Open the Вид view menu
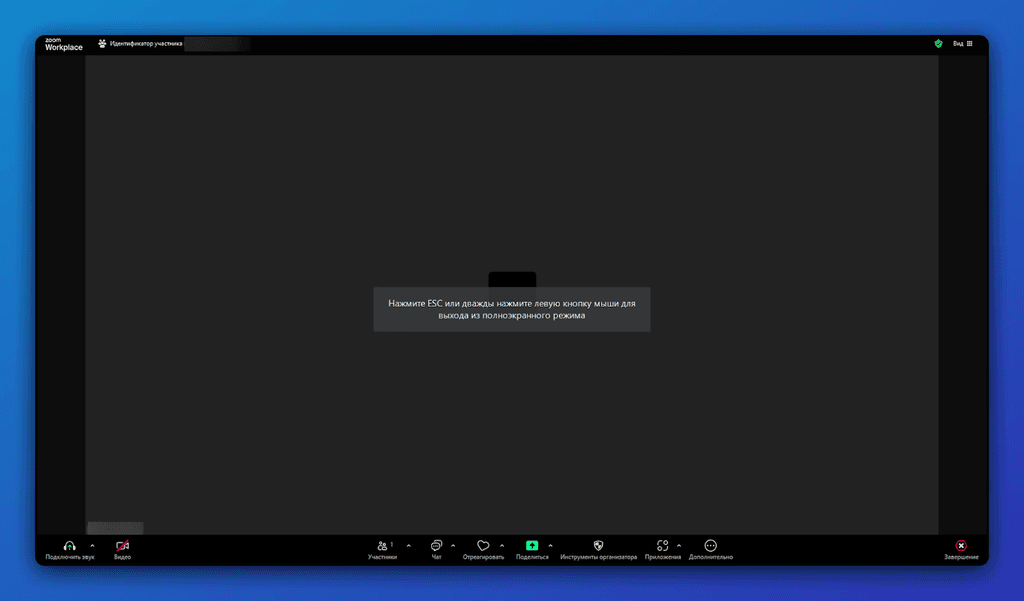1024x601 pixels. point(957,44)
